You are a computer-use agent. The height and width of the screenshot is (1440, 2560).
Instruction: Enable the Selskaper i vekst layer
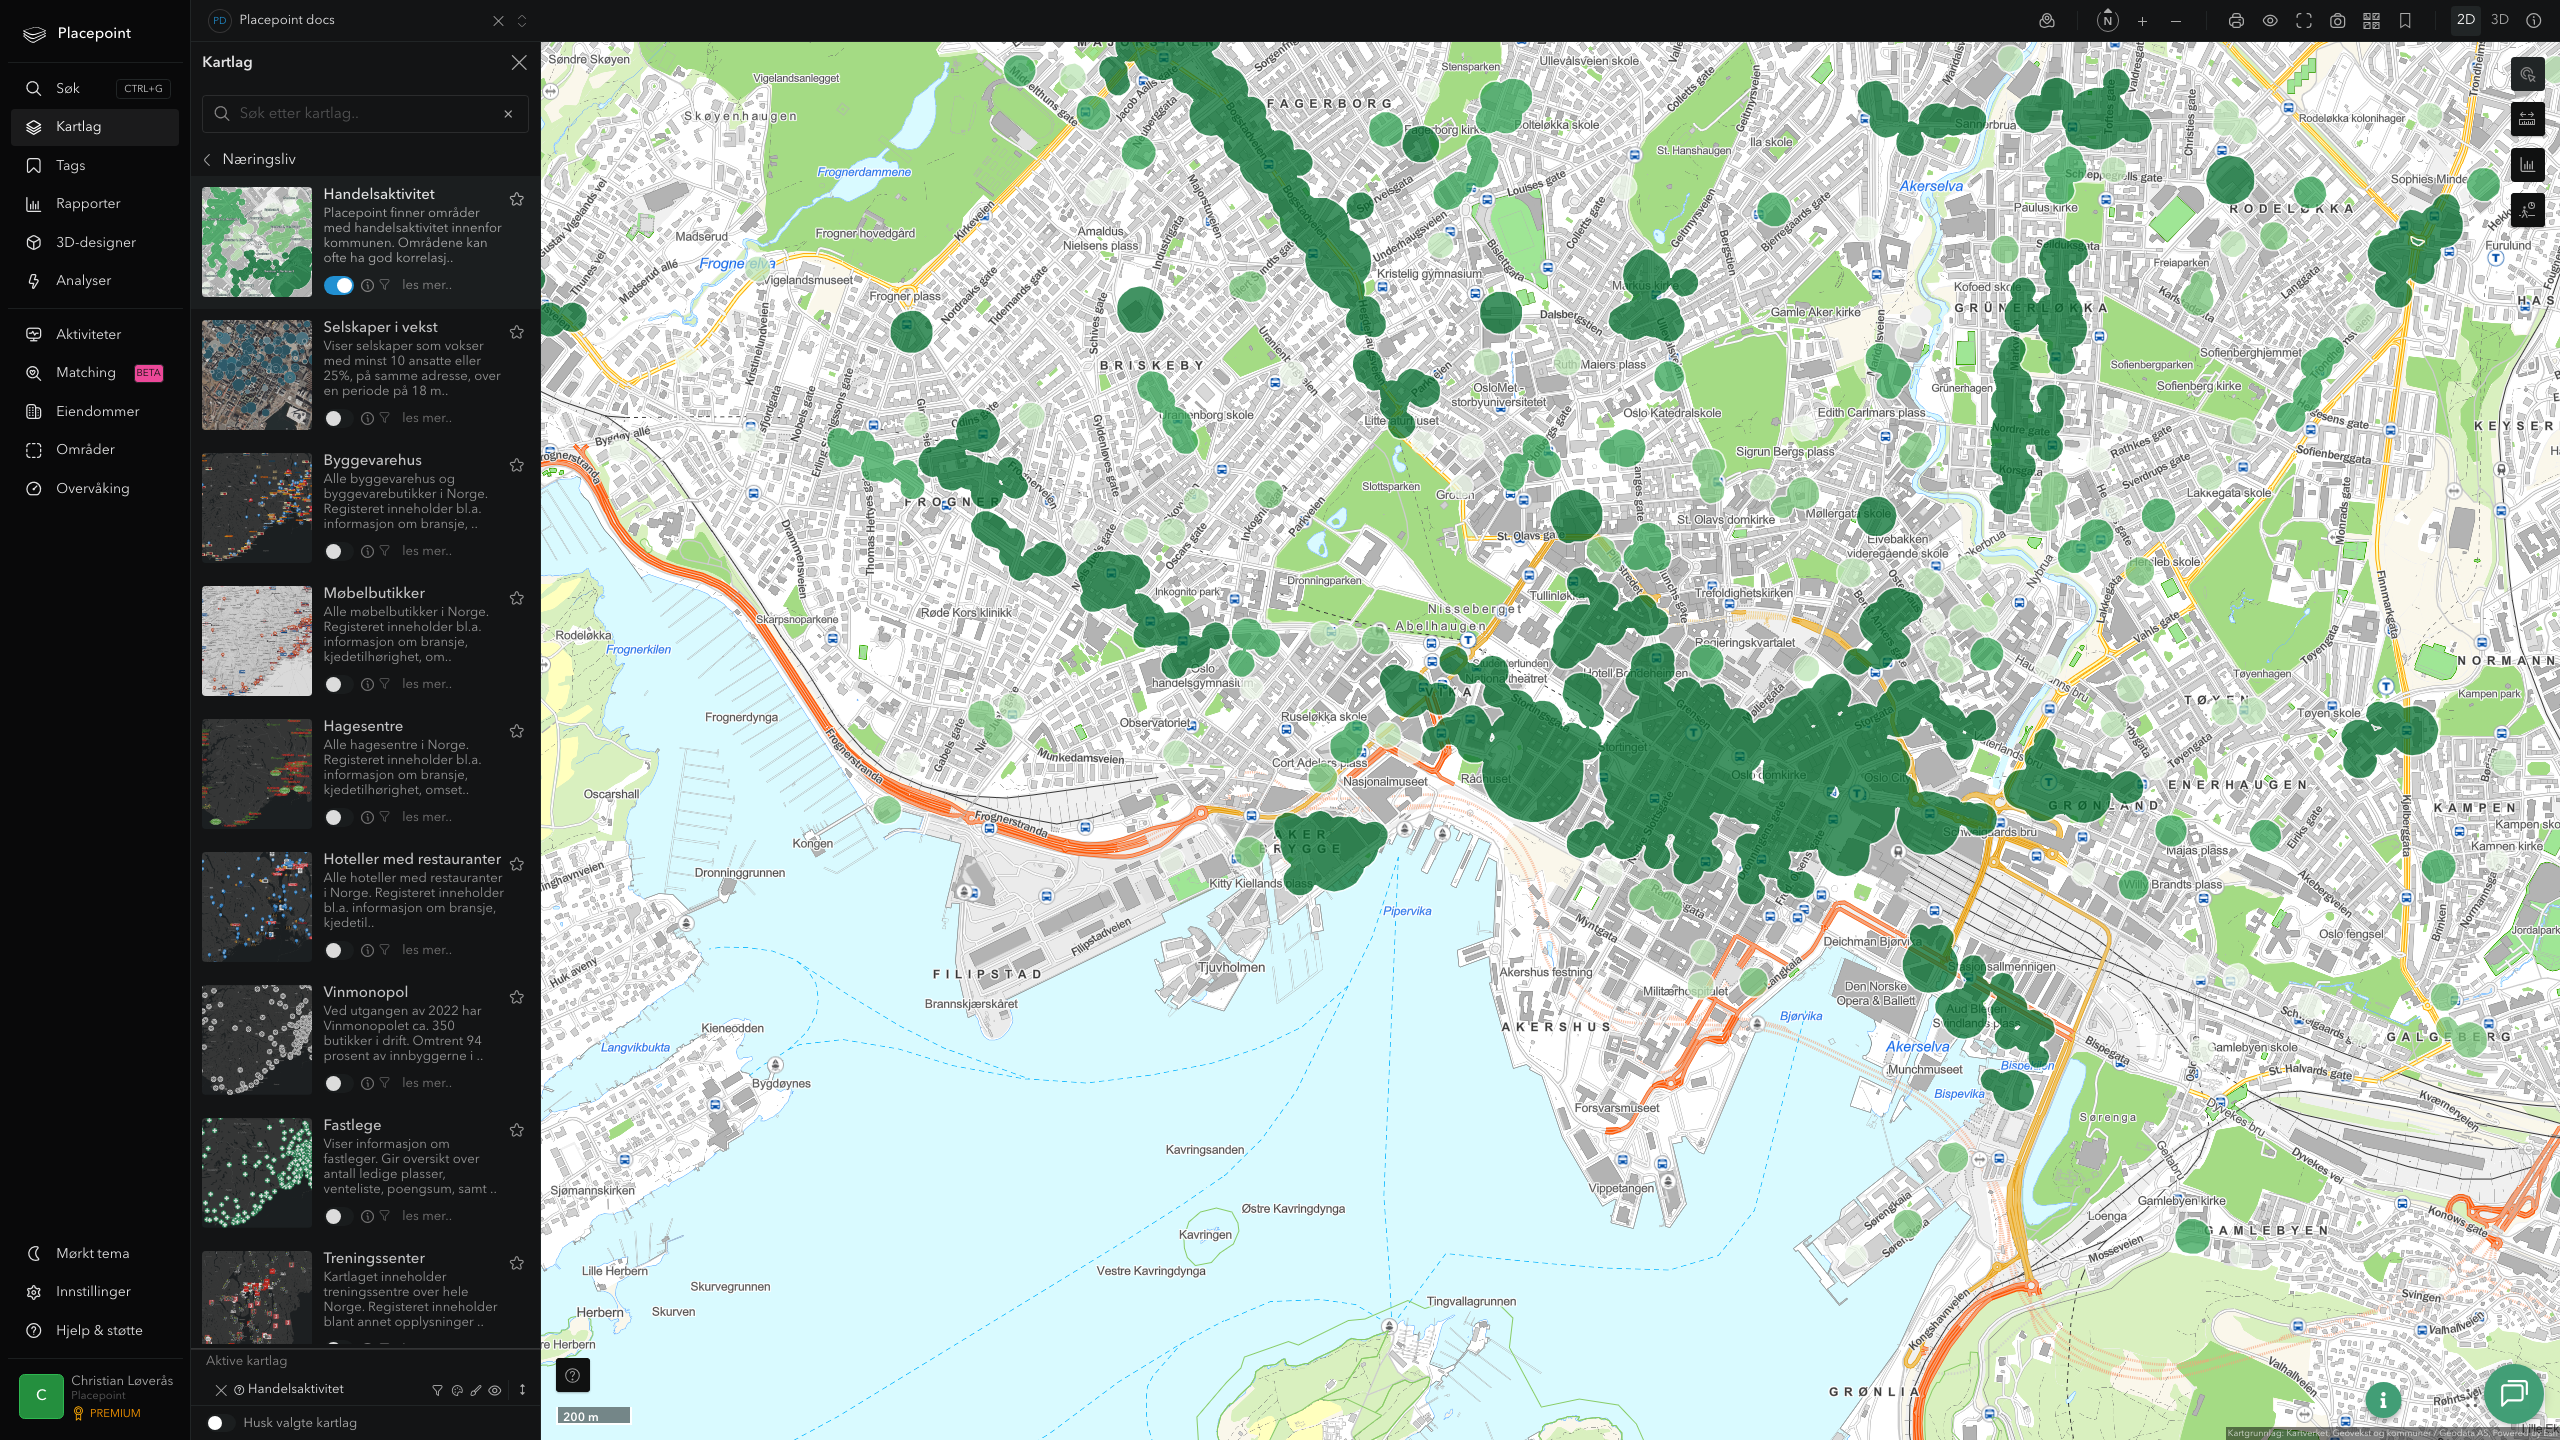(338, 419)
